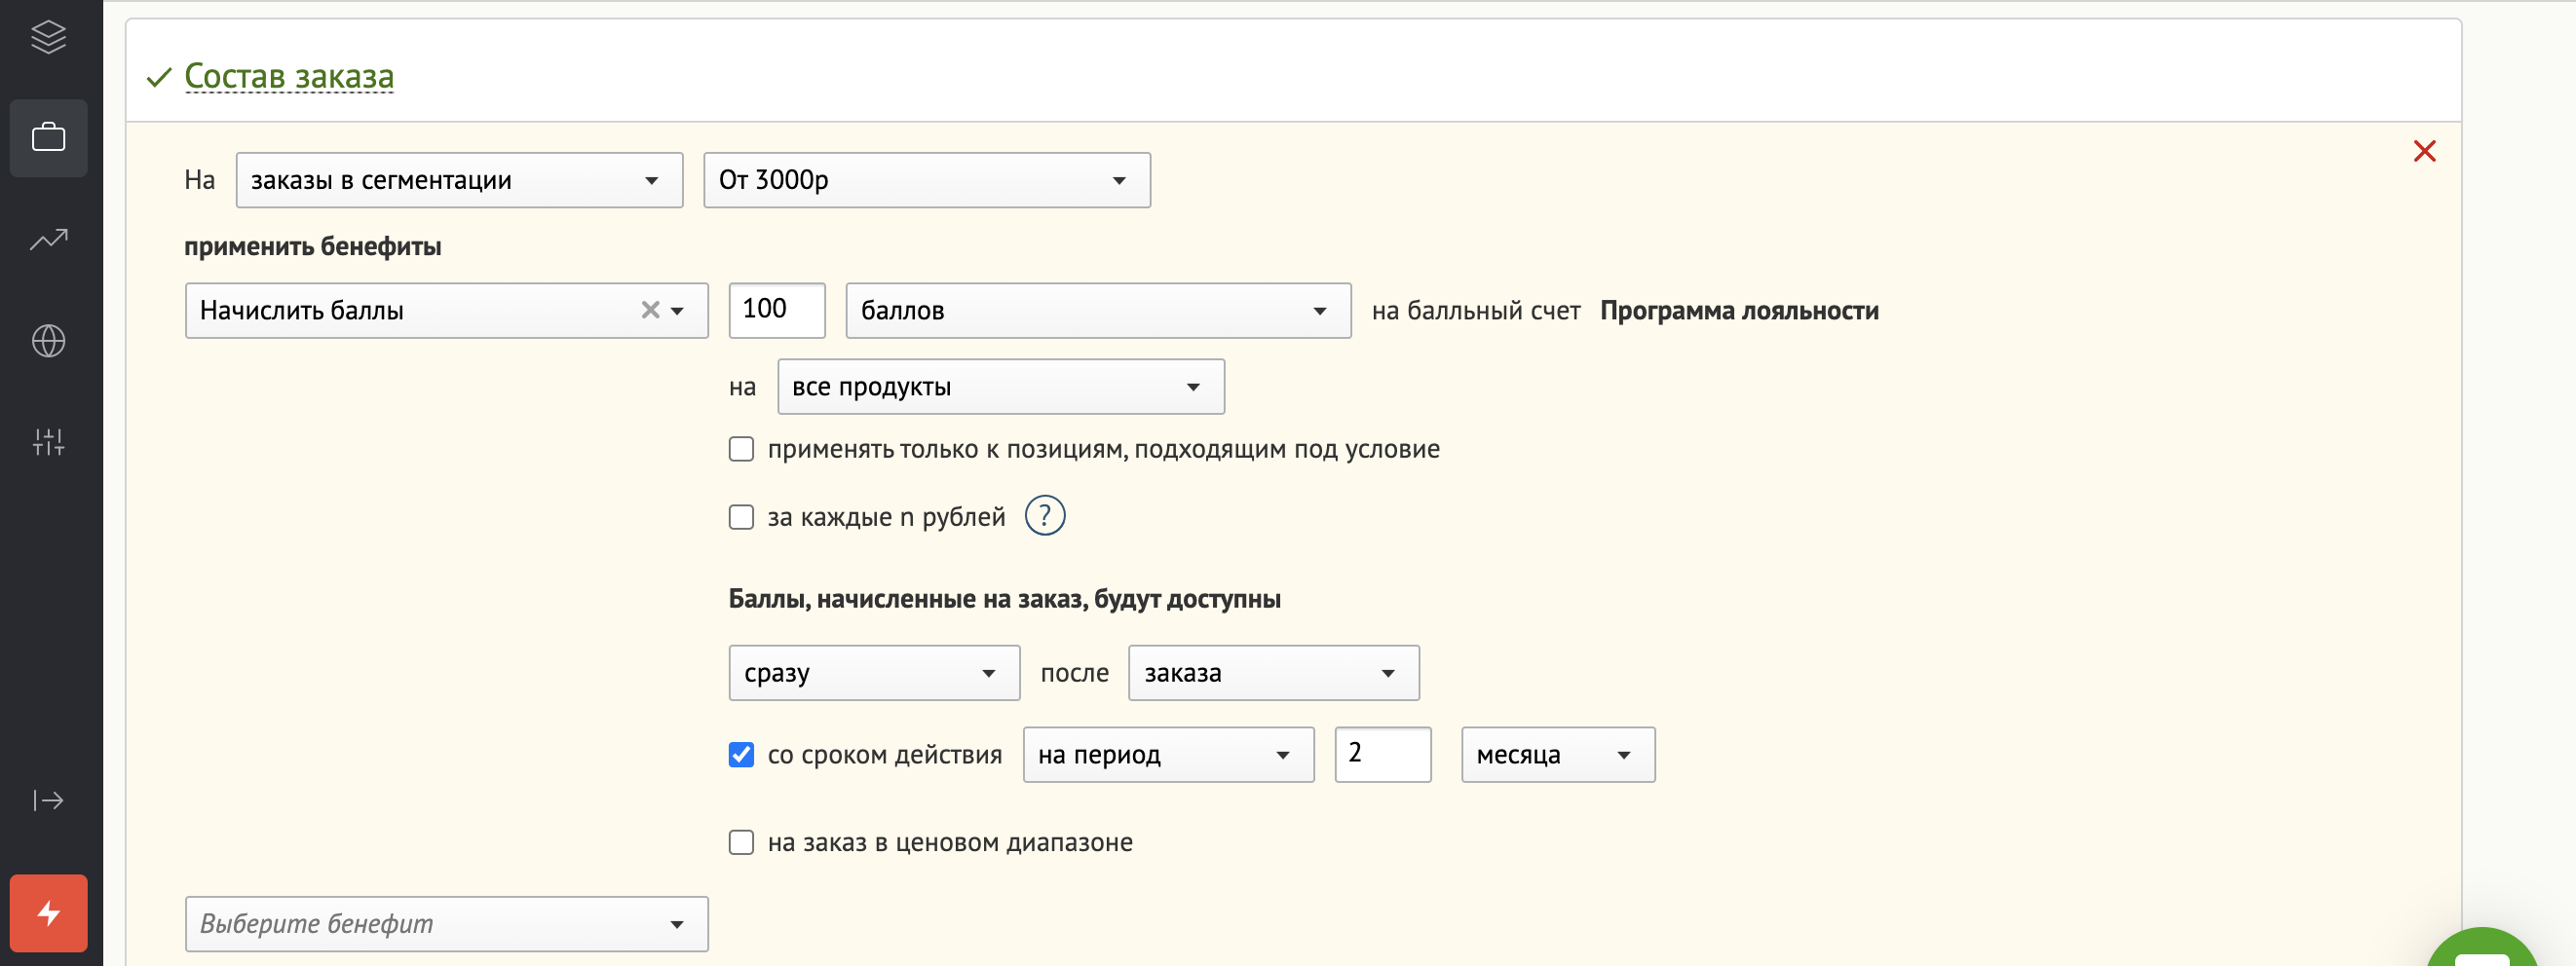The height and width of the screenshot is (966, 2576).
Task: Click 'Баллы, начисленные на заказ, будут доступны' text
Action: (1004, 599)
